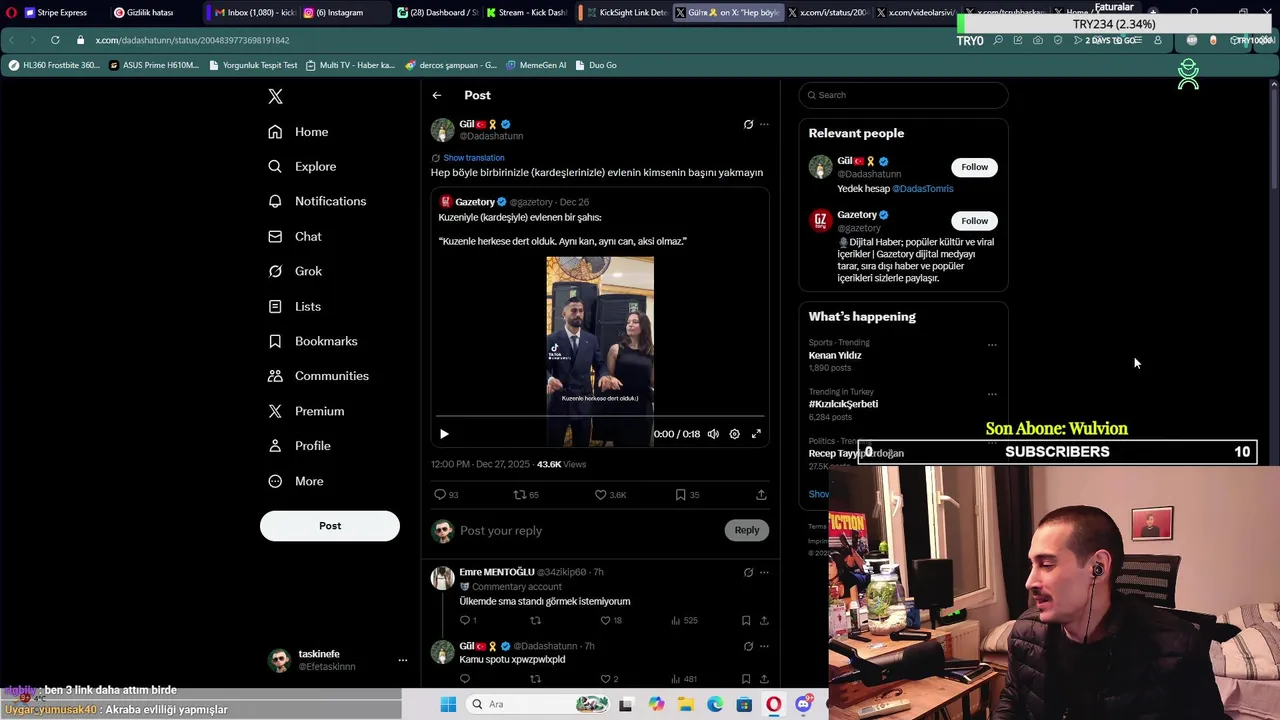Play the embedded video
The height and width of the screenshot is (720, 1280).
click(x=444, y=434)
